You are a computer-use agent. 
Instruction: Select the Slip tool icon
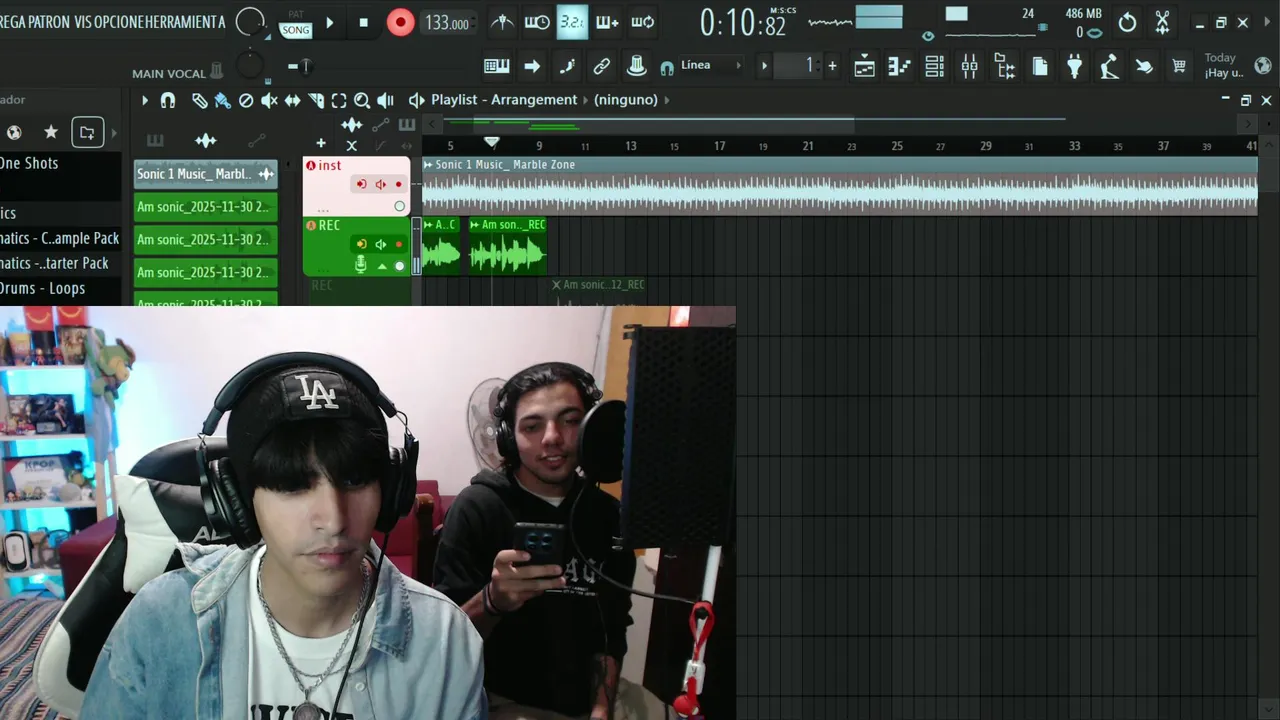[292, 100]
